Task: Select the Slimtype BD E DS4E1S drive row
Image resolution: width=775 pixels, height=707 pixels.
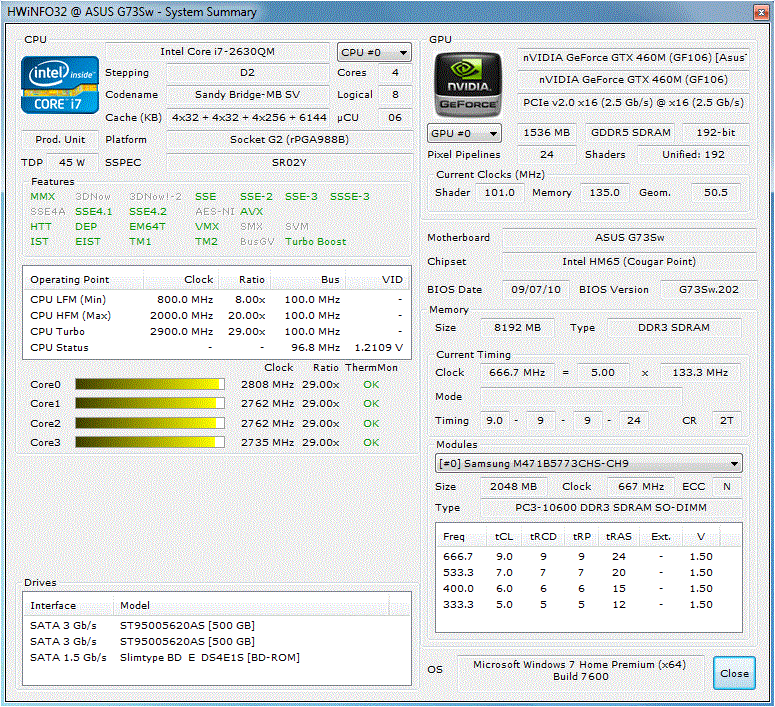Action: (216, 658)
